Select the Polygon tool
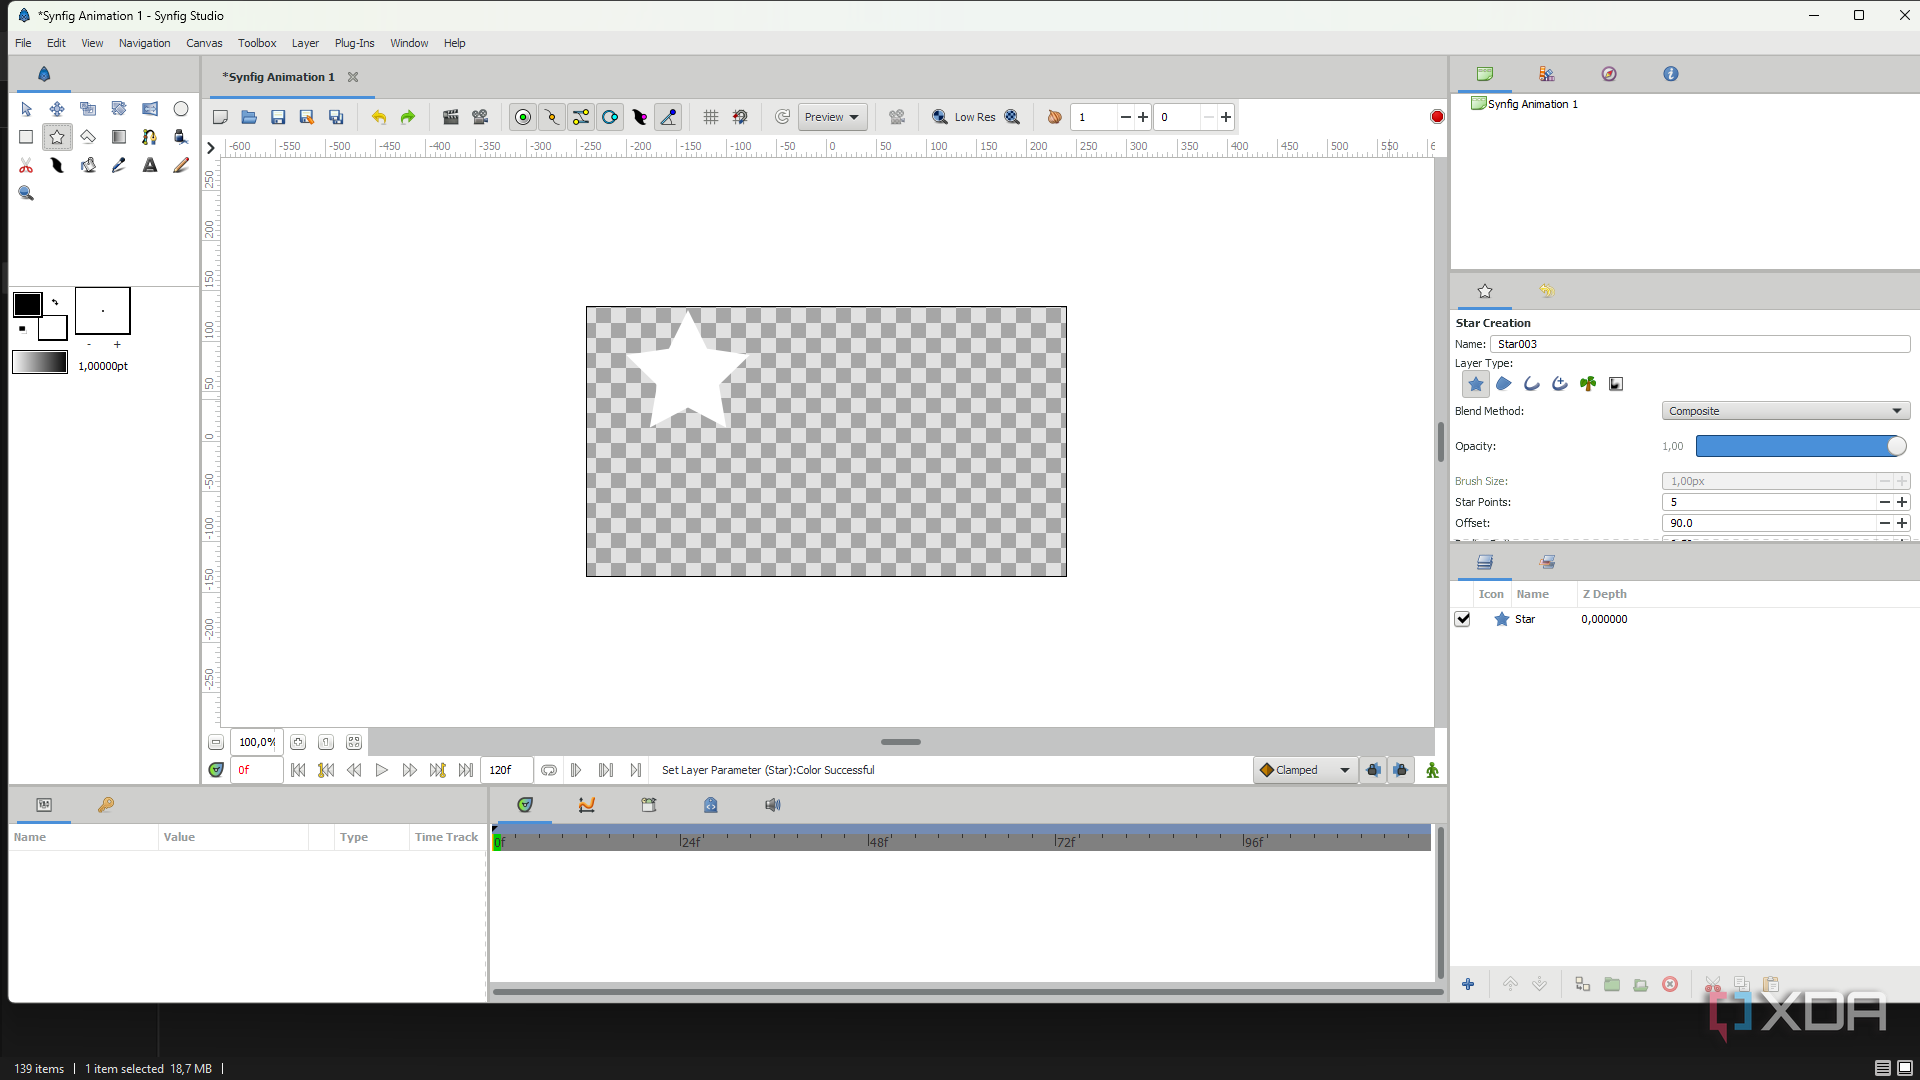This screenshot has height=1080, width=1920. click(88, 137)
